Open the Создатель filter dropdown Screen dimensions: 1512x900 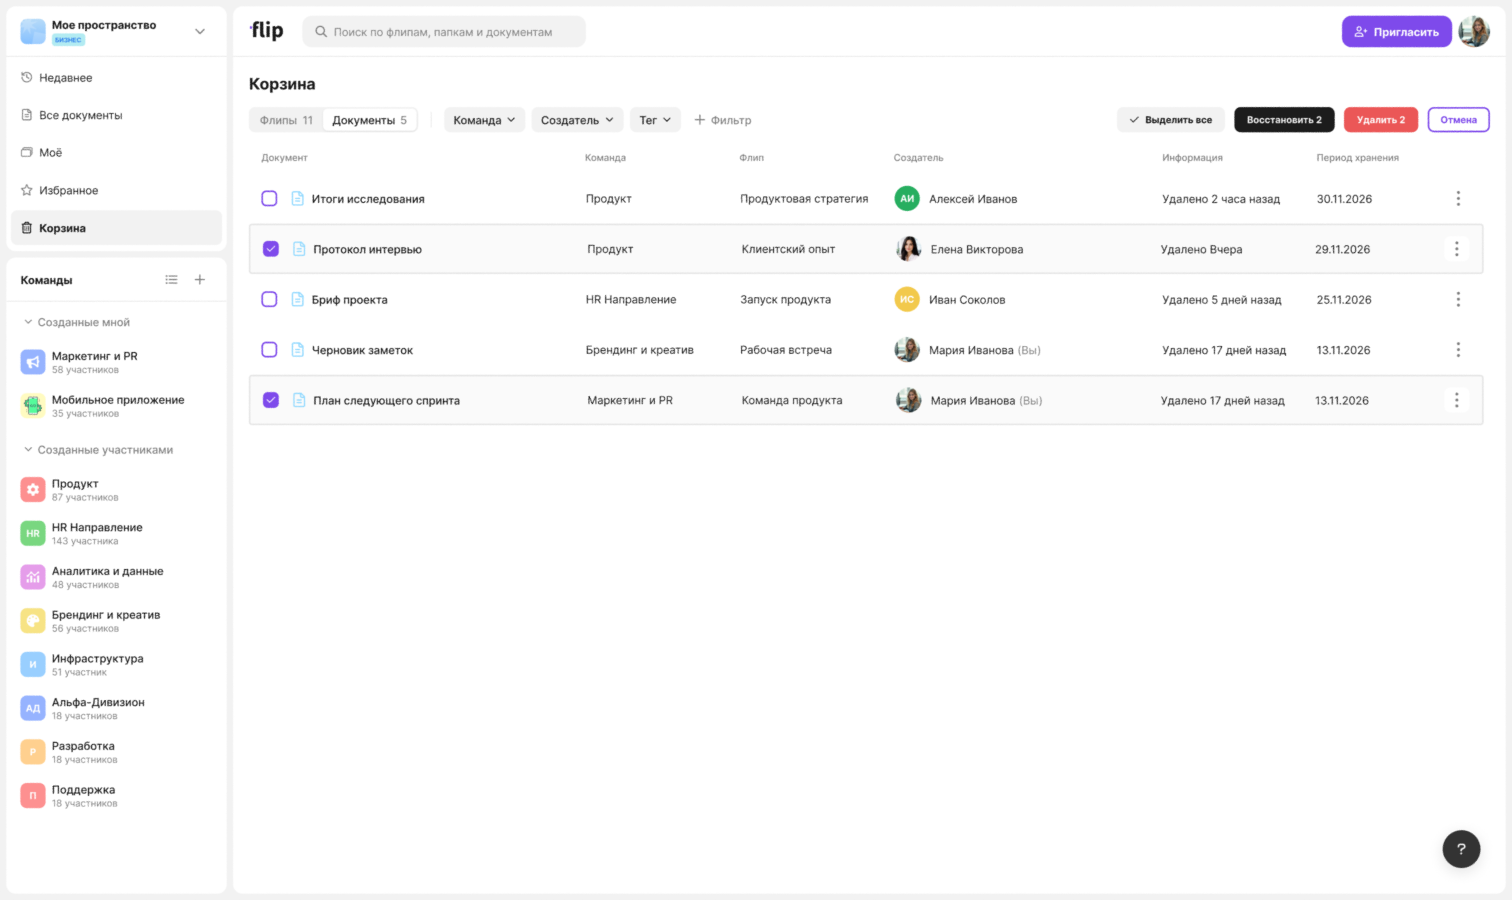click(577, 120)
